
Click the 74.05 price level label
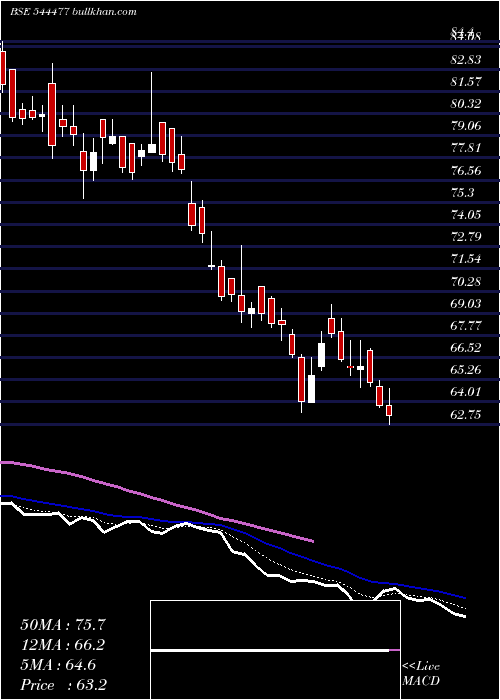pos(466,215)
